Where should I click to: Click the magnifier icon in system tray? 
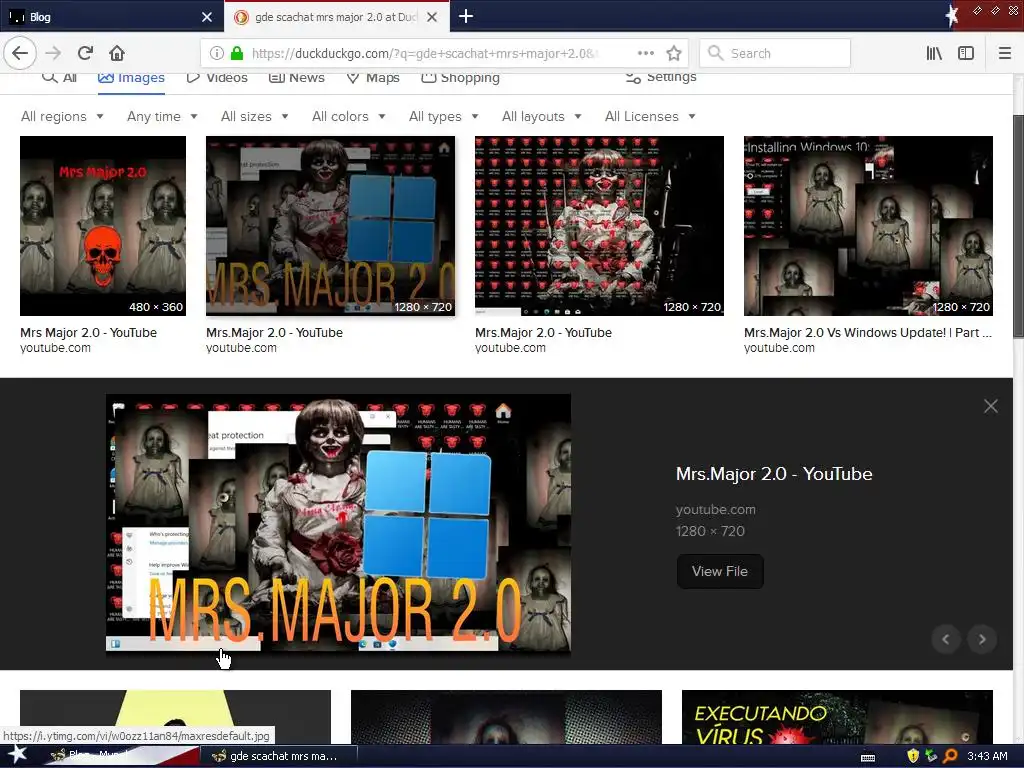[950, 756]
